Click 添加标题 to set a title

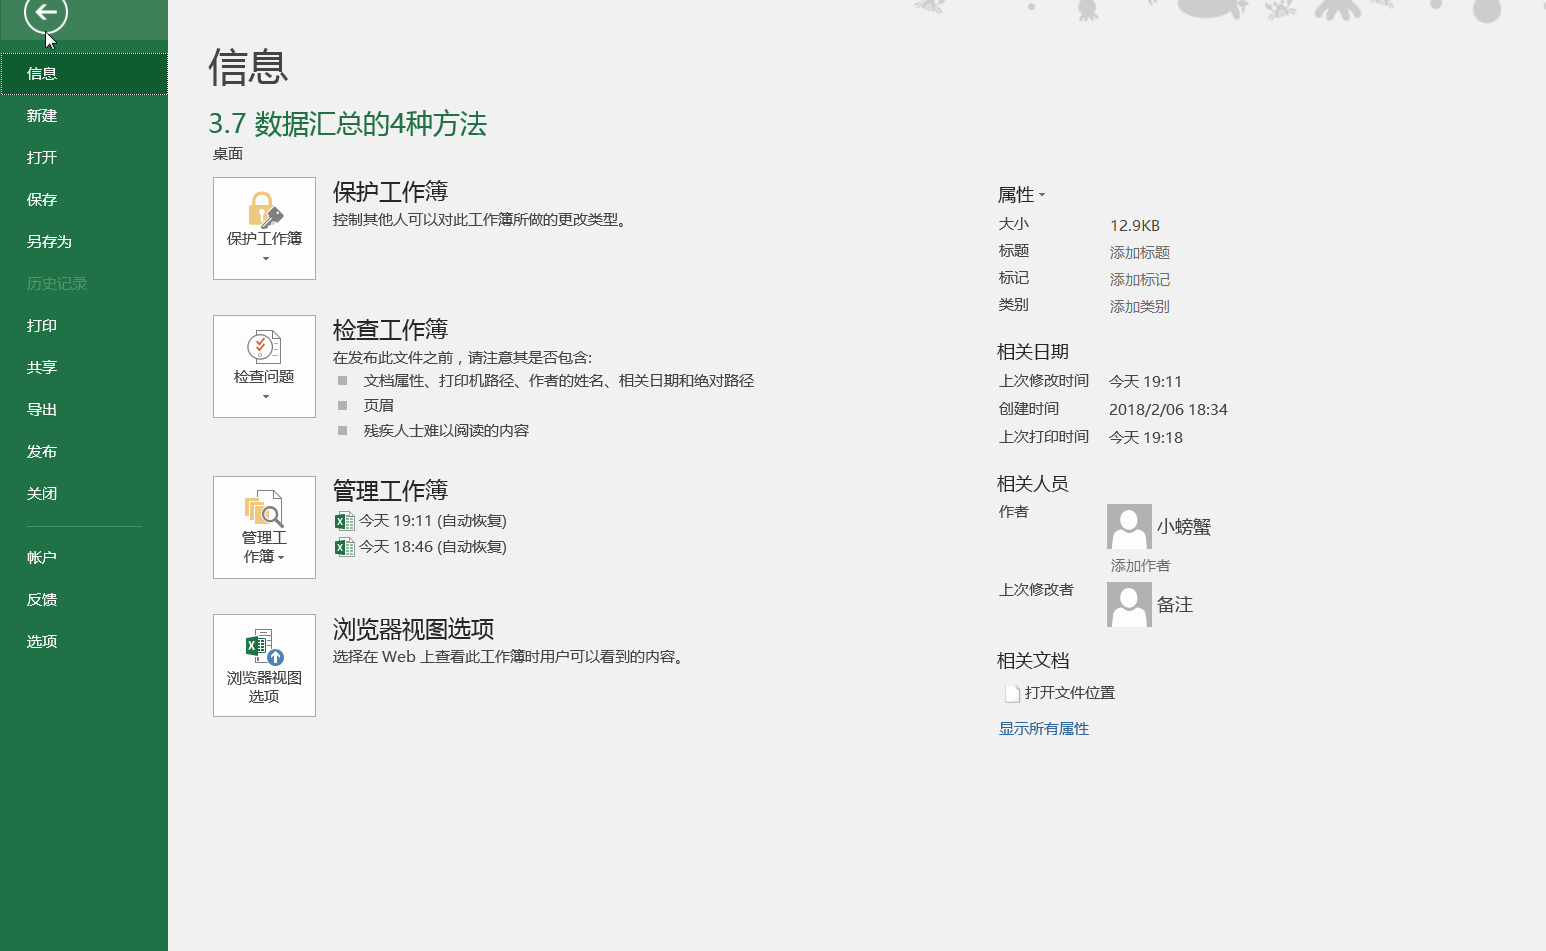click(1139, 252)
